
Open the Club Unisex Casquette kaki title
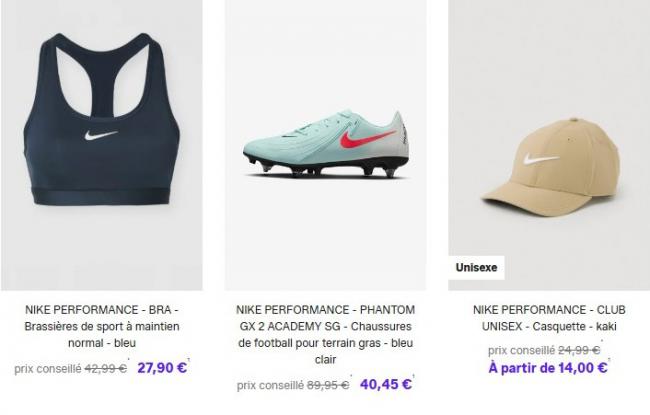point(549,318)
